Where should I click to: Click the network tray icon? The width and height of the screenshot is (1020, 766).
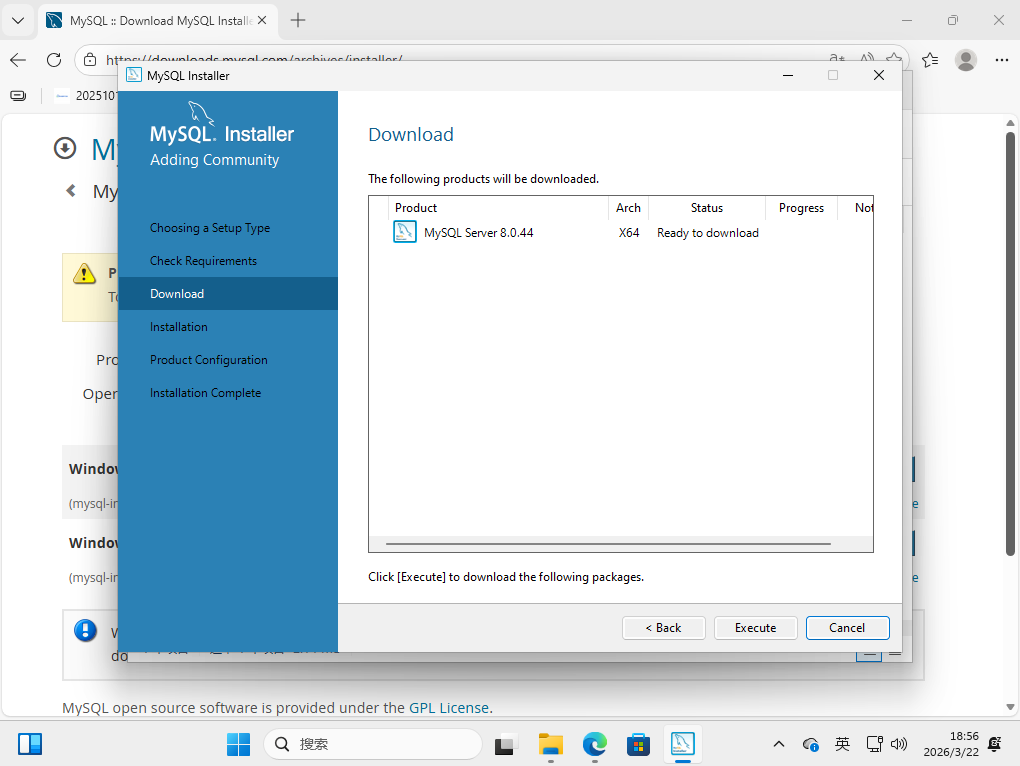point(875,744)
